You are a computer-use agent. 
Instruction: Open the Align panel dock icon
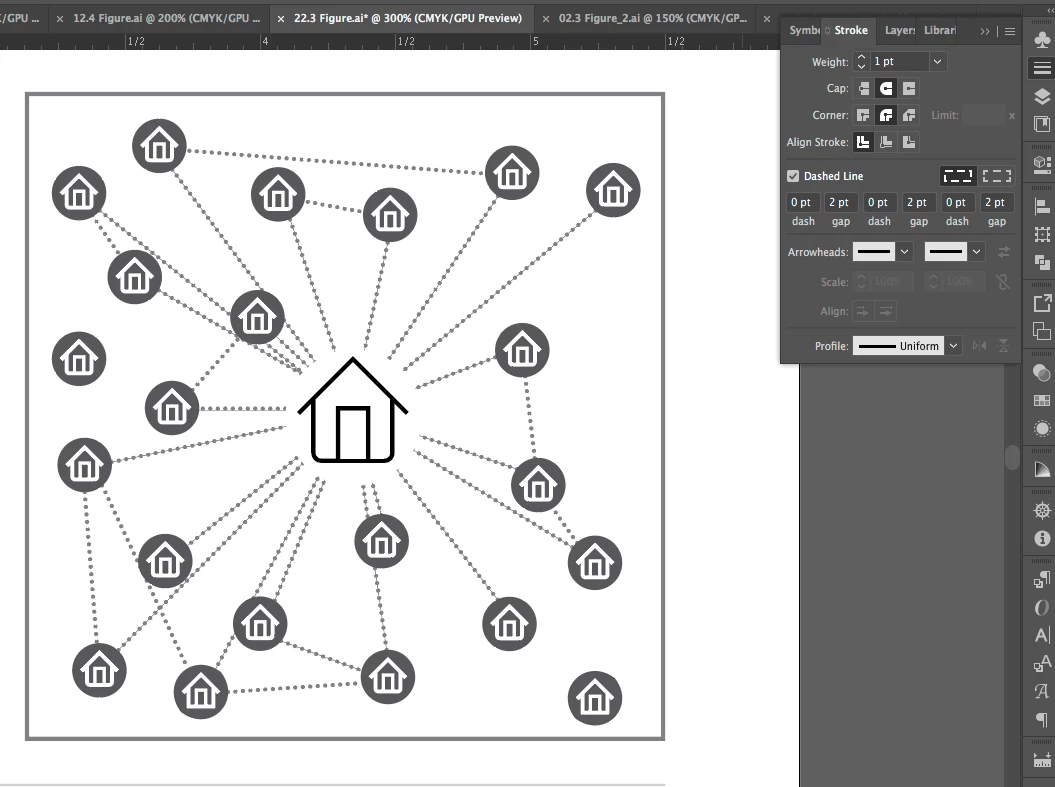[1042, 207]
